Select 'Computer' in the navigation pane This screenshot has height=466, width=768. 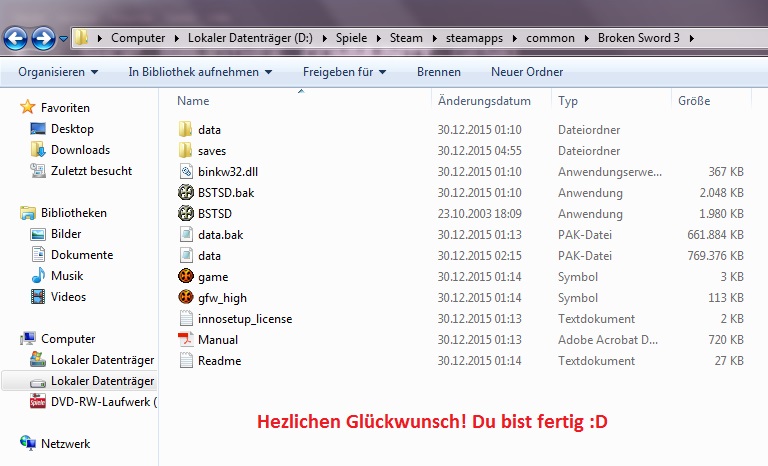[x=68, y=339]
